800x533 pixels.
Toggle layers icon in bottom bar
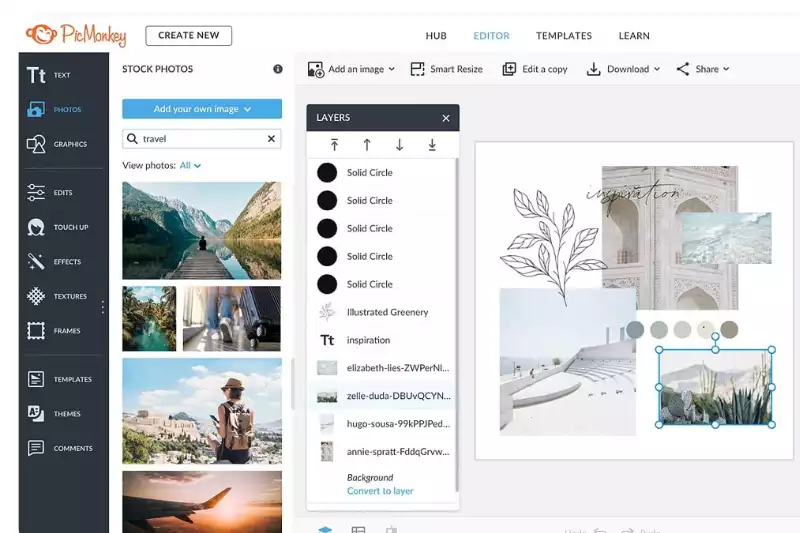pyautogui.click(x=325, y=529)
